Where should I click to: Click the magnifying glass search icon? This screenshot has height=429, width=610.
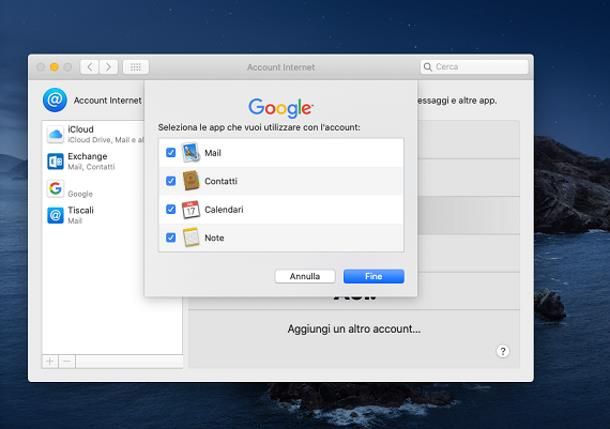pyautogui.click(x=428, y=67)
